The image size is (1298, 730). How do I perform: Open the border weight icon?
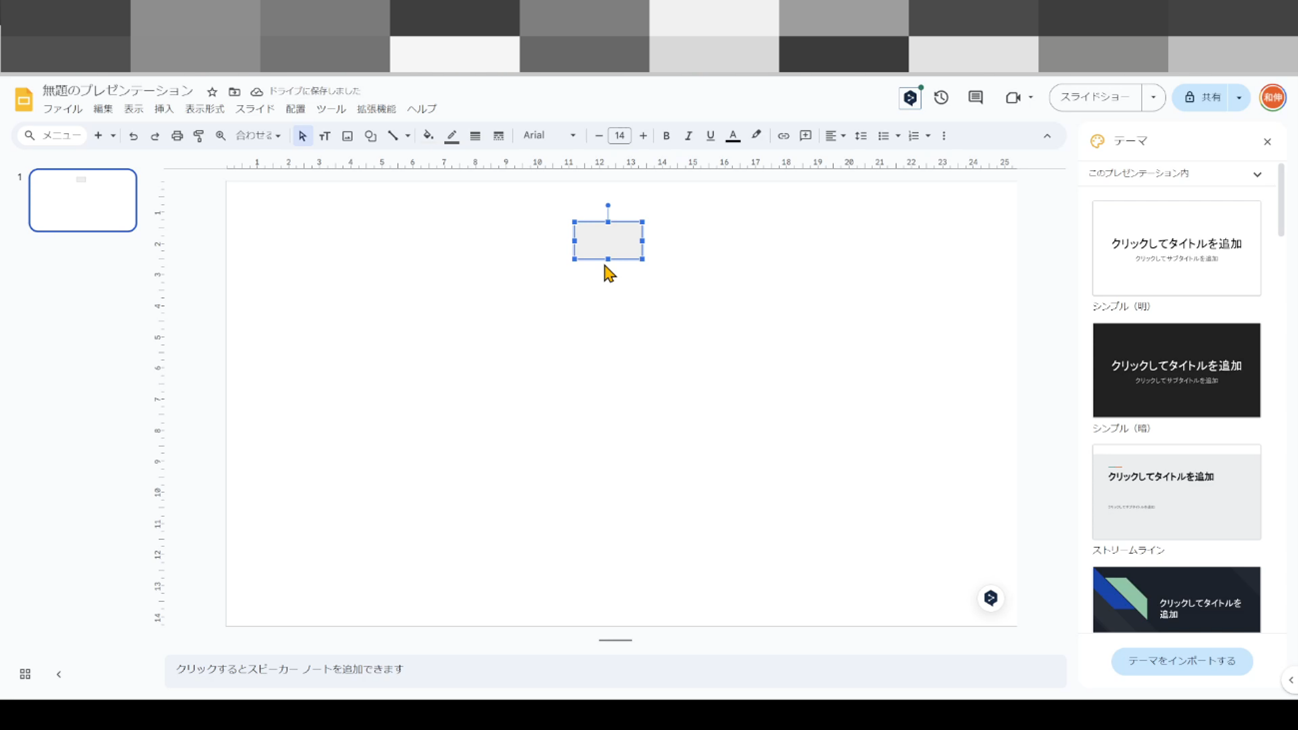475,136
